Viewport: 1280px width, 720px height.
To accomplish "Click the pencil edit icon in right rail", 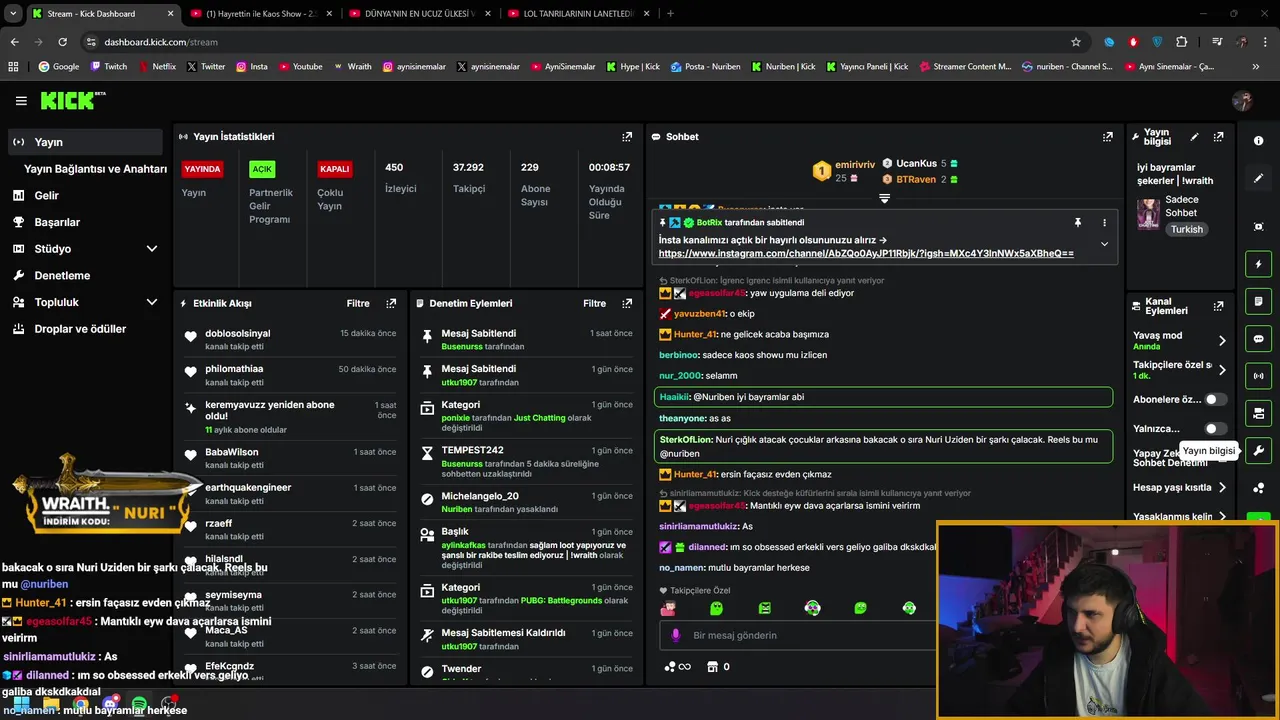I will pos(1258,178).
